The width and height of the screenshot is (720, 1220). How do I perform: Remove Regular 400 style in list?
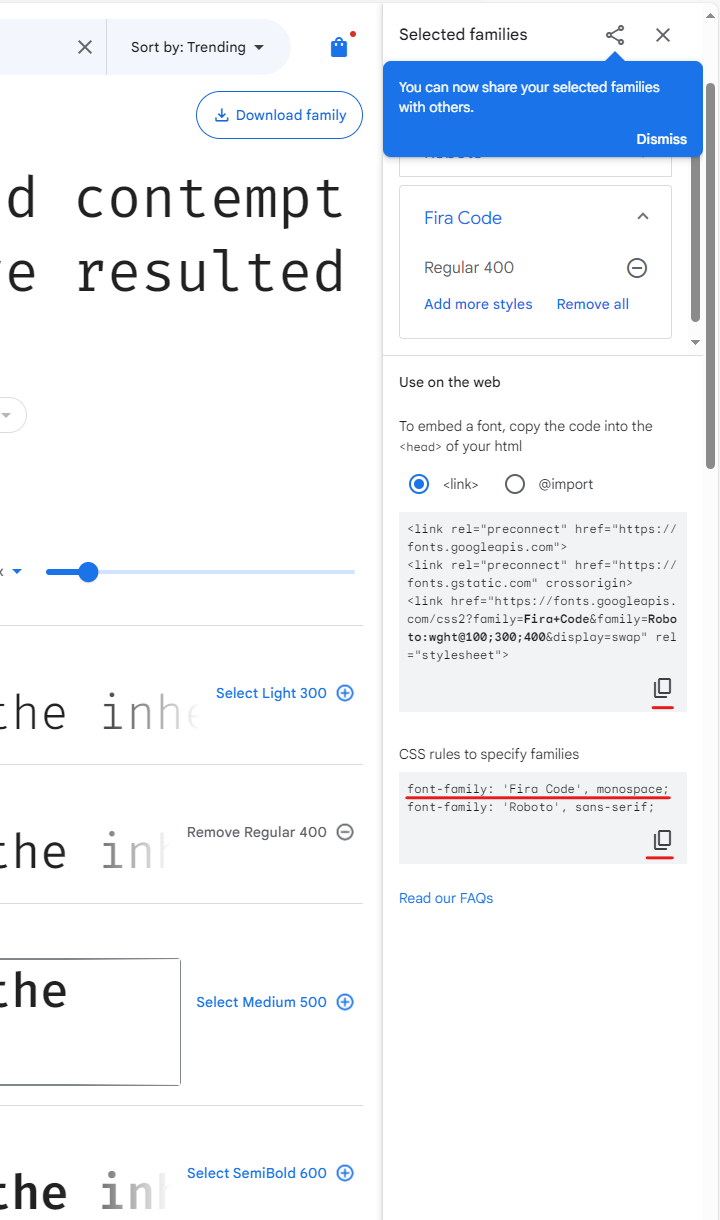[271, 832]
